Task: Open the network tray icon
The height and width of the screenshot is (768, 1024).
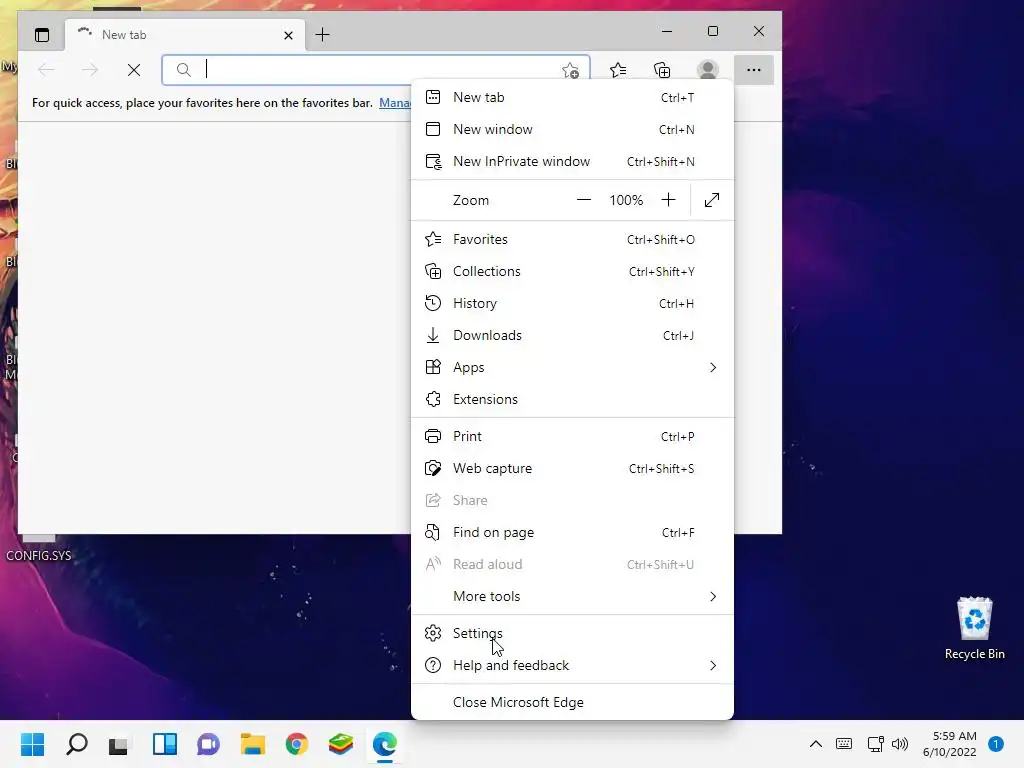Action: click(x=875, y=744)
